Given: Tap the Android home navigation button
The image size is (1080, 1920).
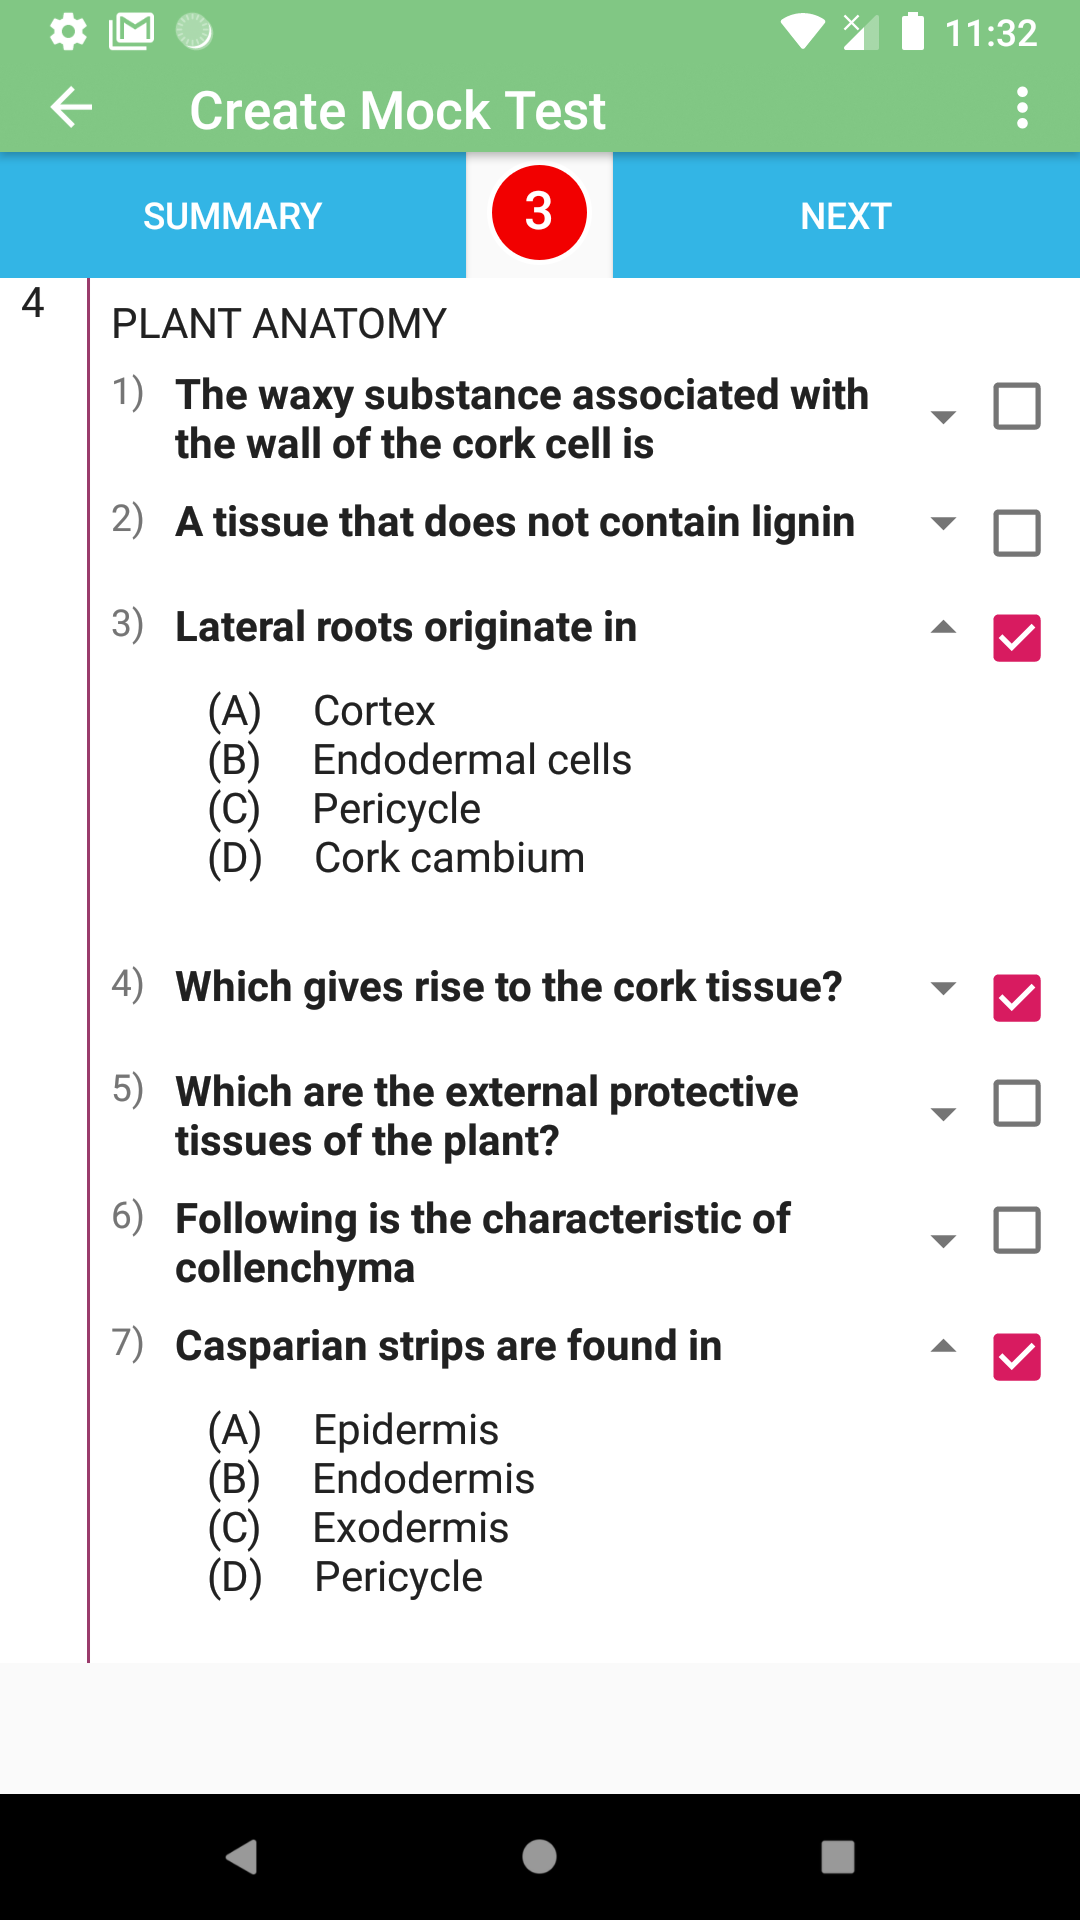Looking at the screenshot, I should pos(539,1857).
